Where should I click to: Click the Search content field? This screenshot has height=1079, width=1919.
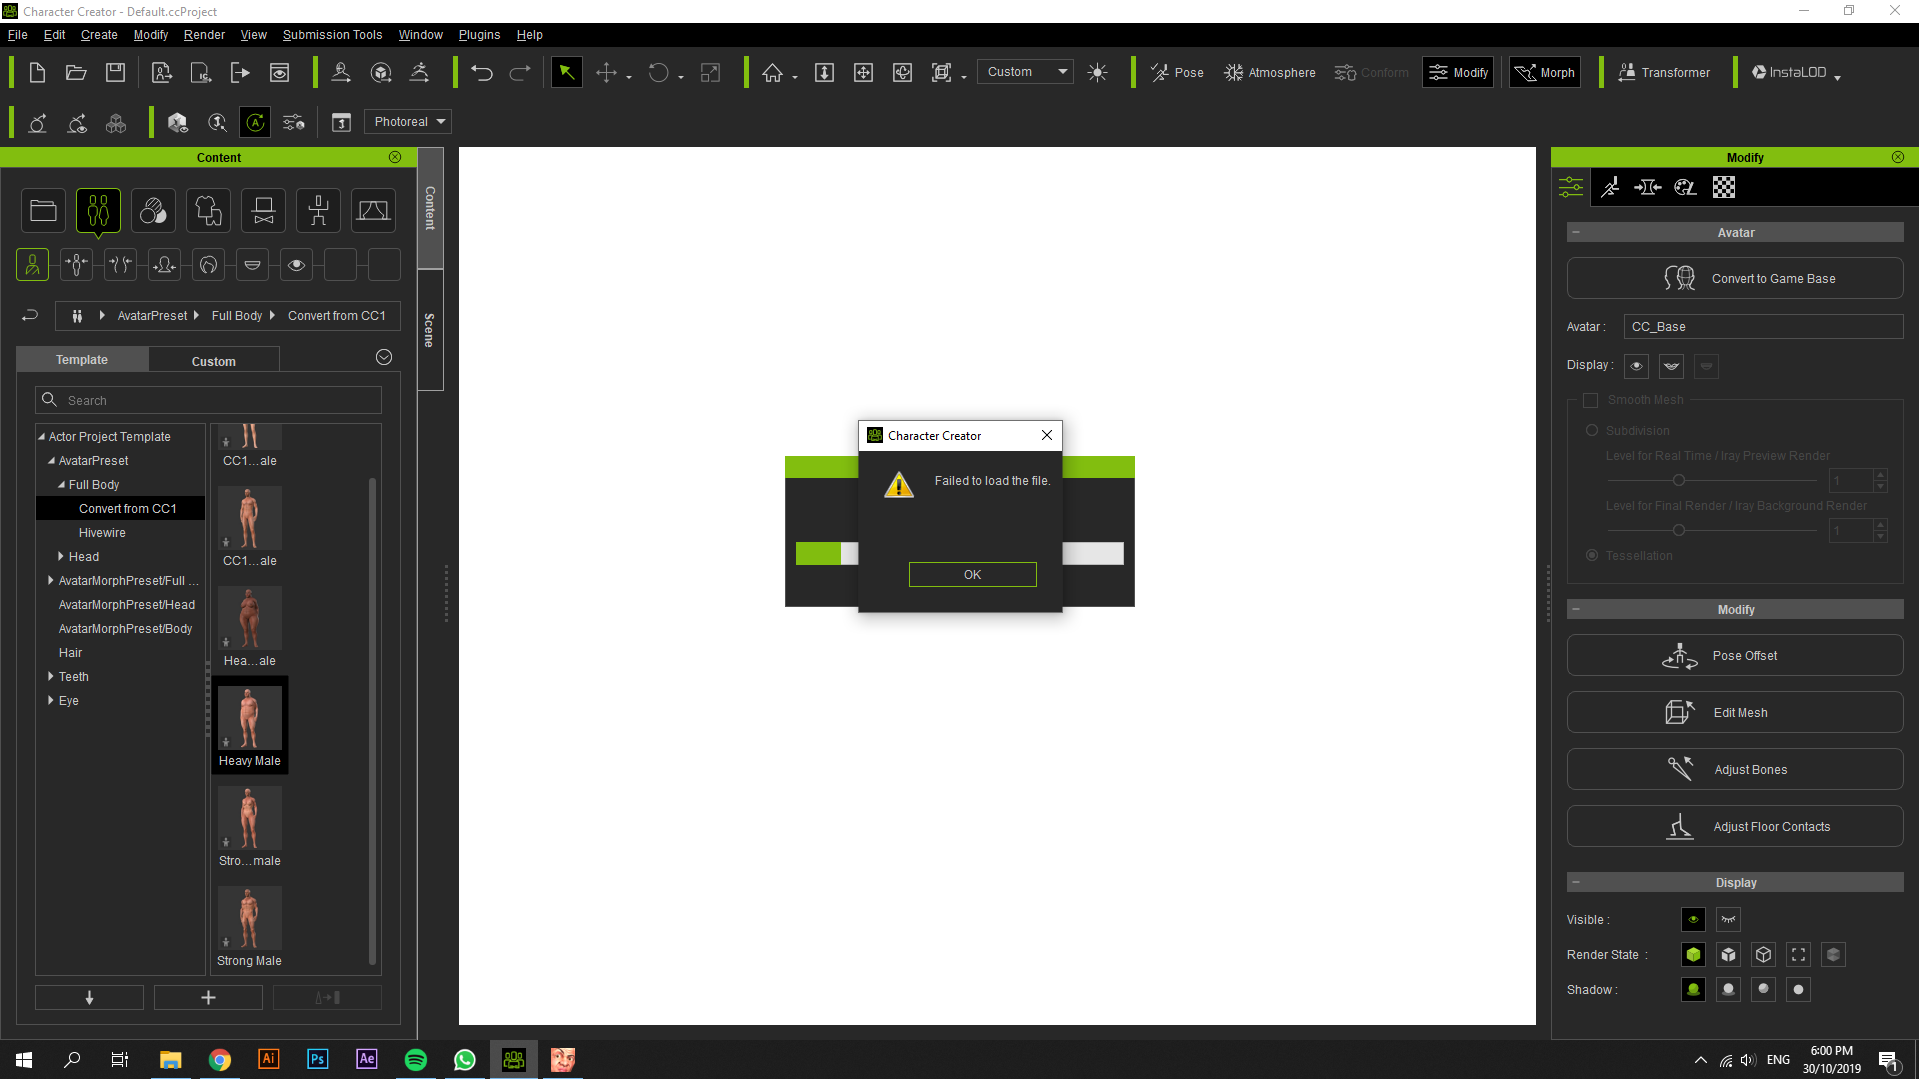pos(209,400)
